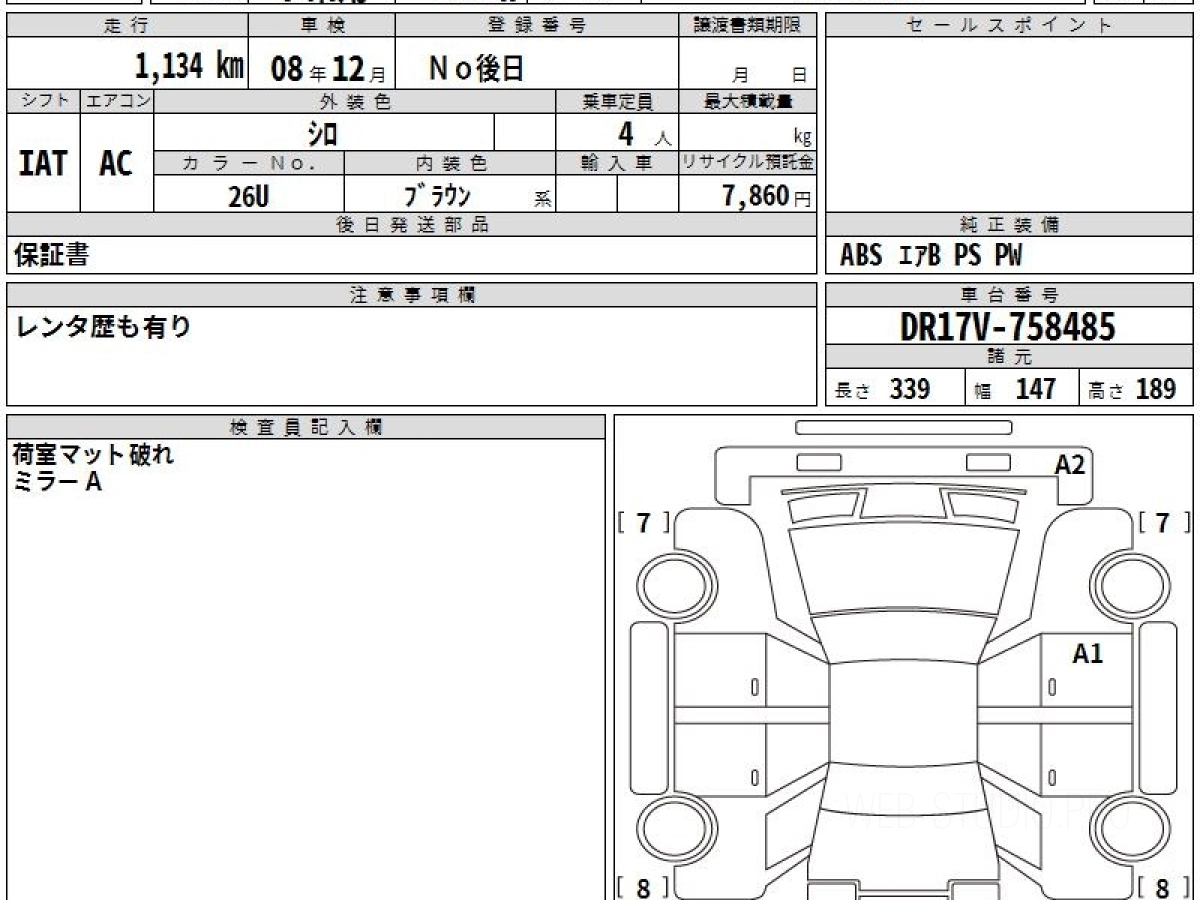The height and width of the screenshot is (900, 1200).
Task: Click the 譲渡書類期限 header
Action: [748, 26]
